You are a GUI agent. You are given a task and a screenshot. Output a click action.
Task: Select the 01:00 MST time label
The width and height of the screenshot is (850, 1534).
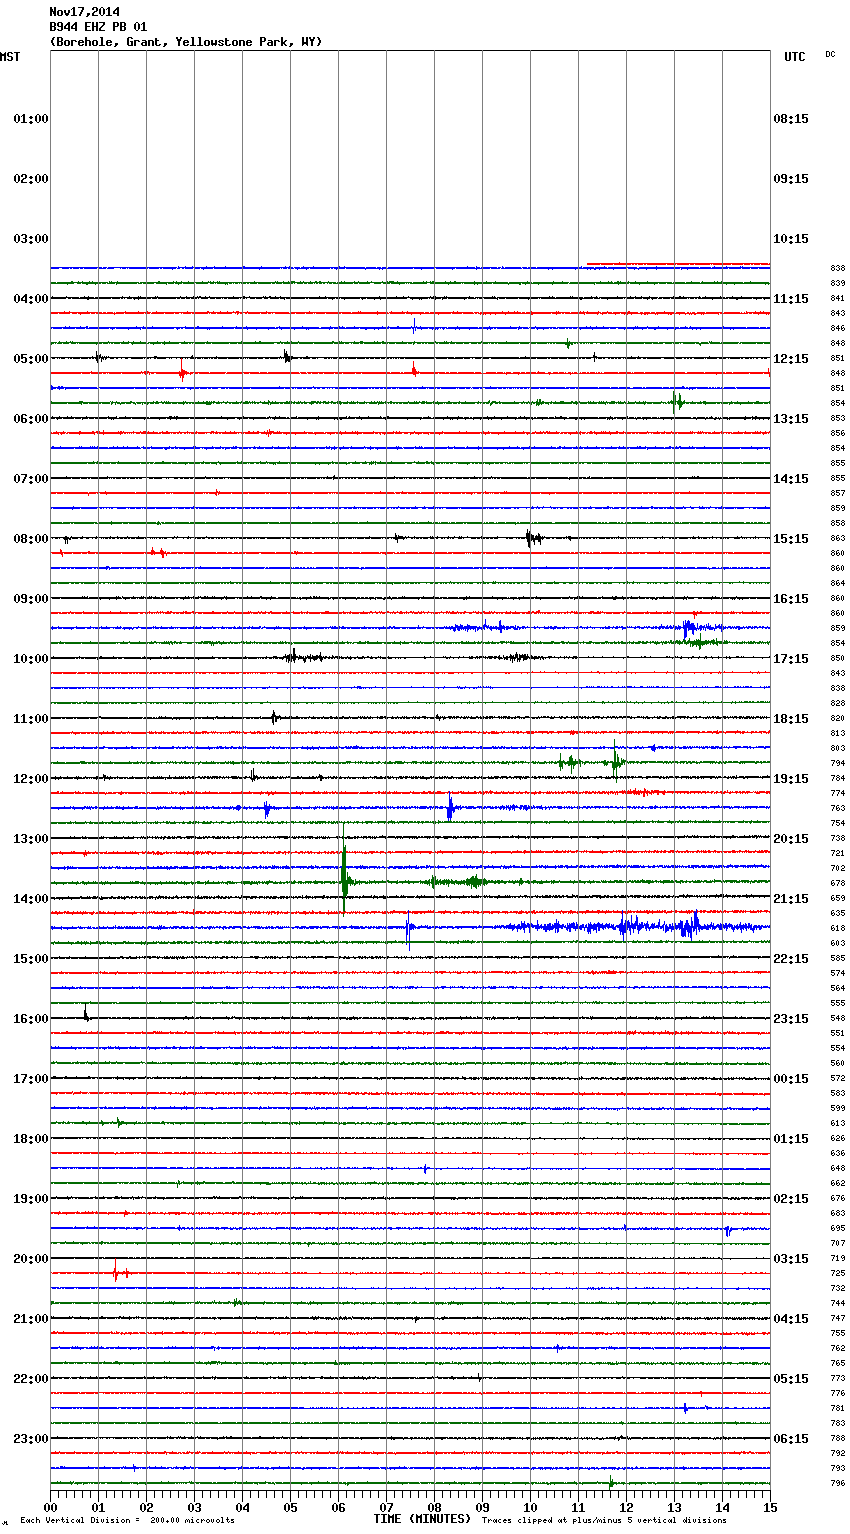coord(31,119)
